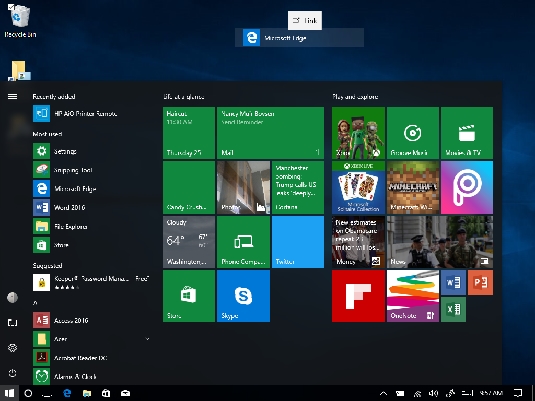535x401 pixels.
Task: Open File Explorer icon in Start sidebar
Action: (12, 323)
